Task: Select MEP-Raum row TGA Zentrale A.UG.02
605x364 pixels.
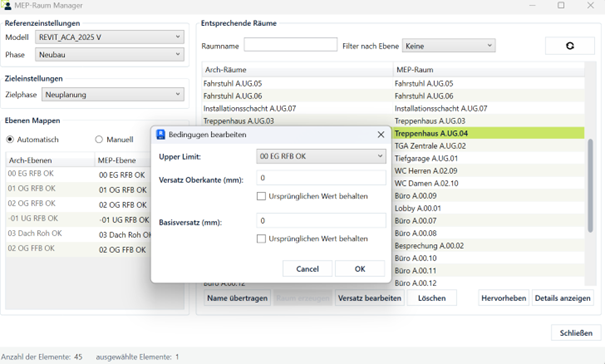Action: (x=488, y=146)
